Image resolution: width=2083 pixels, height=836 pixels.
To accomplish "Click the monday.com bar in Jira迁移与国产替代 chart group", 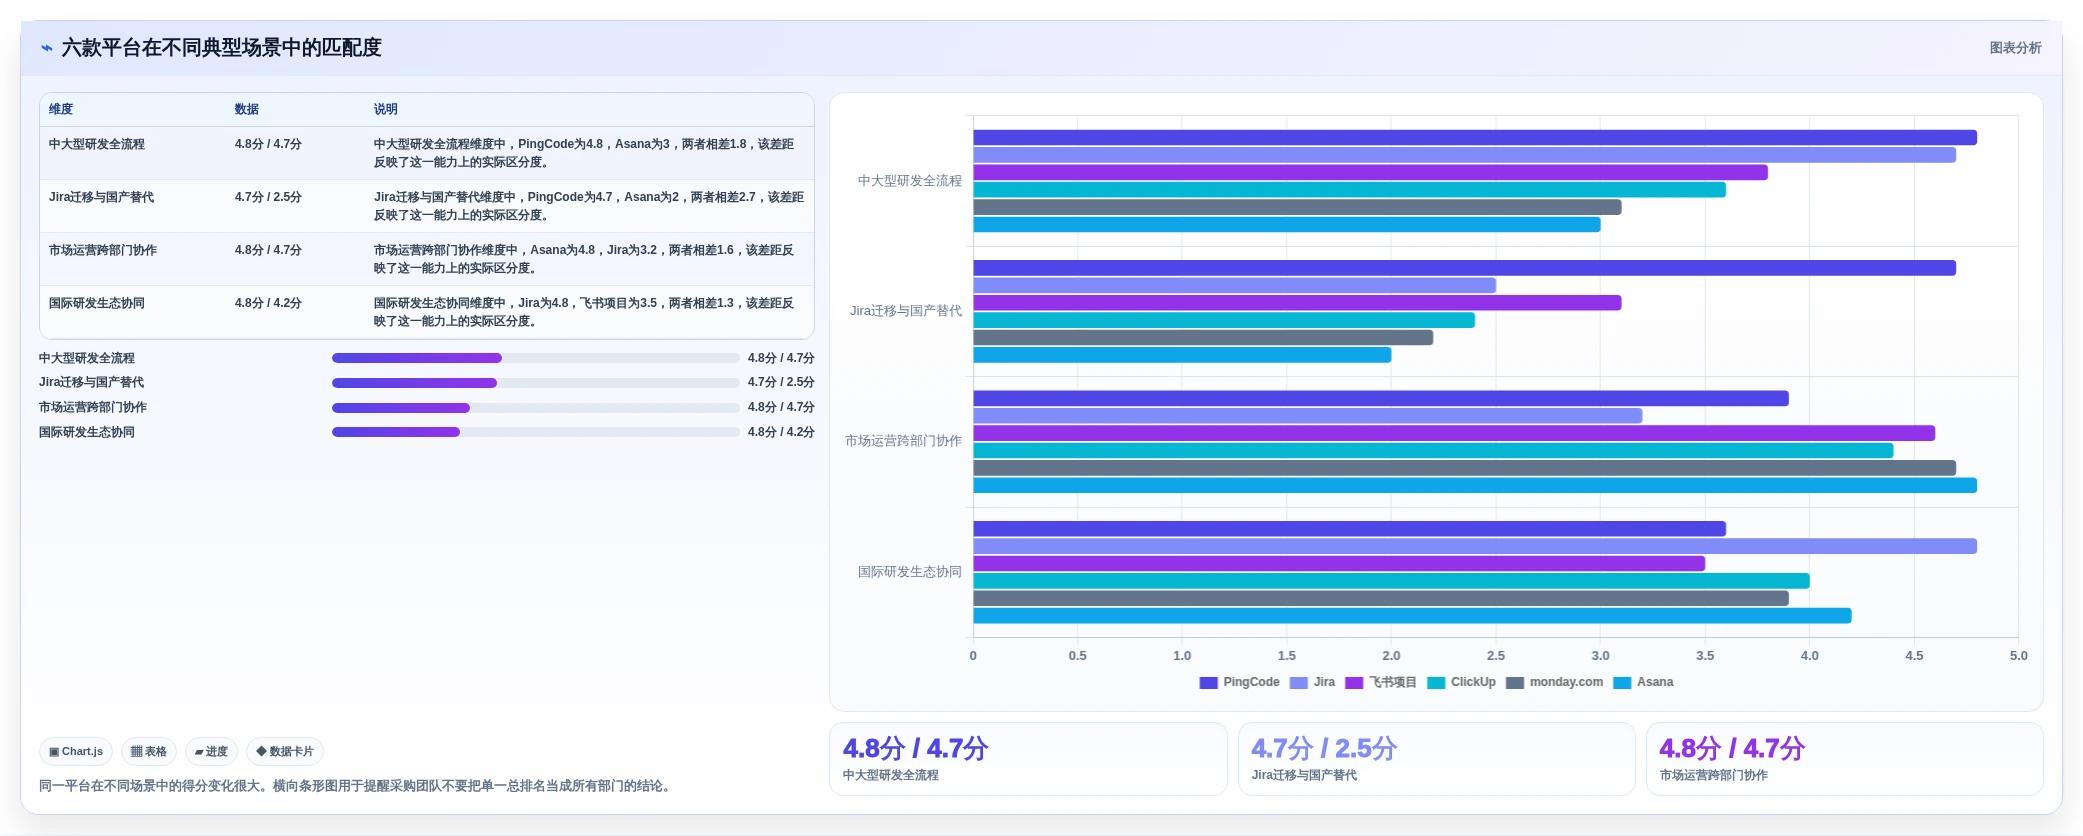I will click(x=1203, y=338).
